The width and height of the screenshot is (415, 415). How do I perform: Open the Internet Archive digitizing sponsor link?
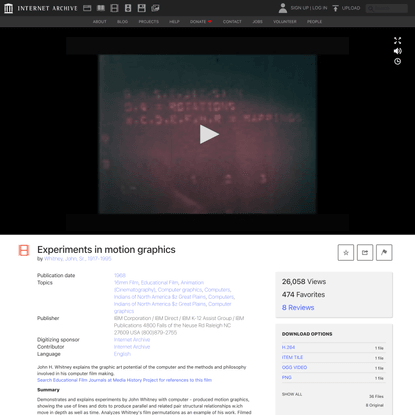(132, 340)
